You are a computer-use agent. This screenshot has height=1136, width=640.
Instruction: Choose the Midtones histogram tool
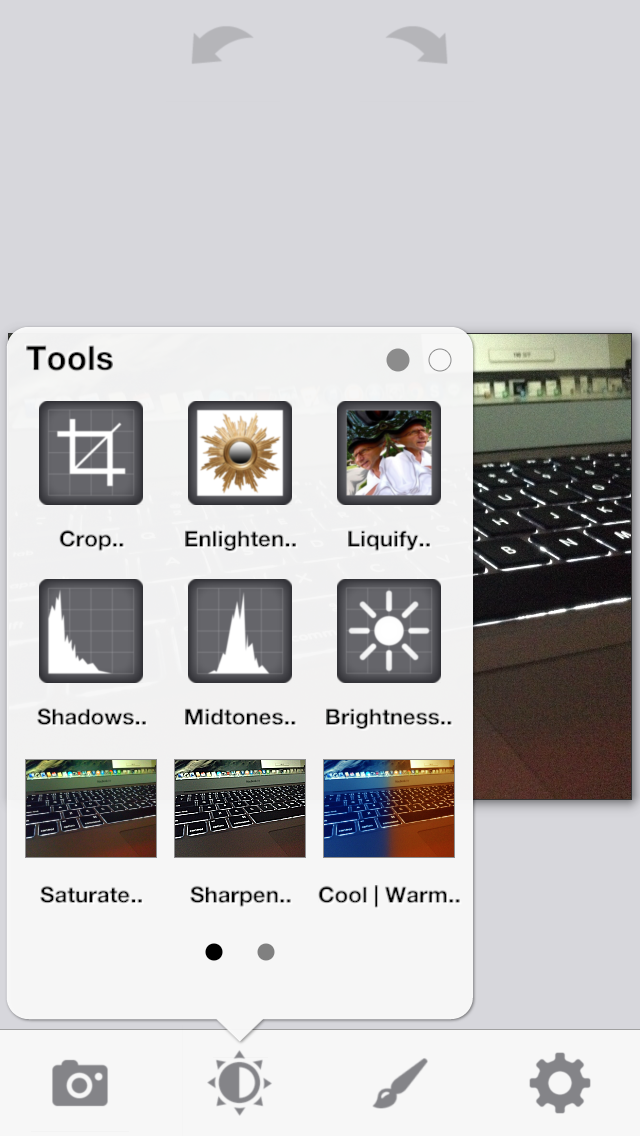click(240, 631)
